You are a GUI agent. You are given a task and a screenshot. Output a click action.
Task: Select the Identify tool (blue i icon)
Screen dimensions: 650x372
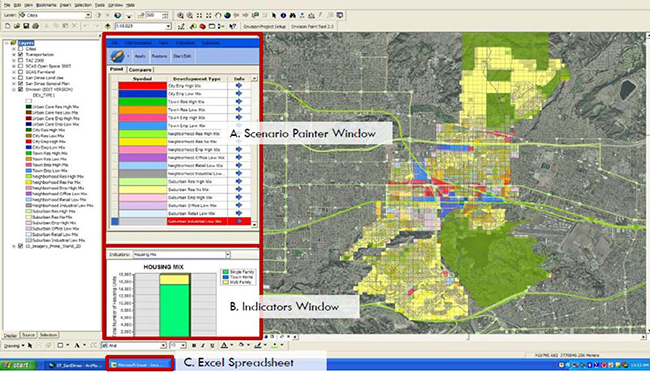(283, 15)
